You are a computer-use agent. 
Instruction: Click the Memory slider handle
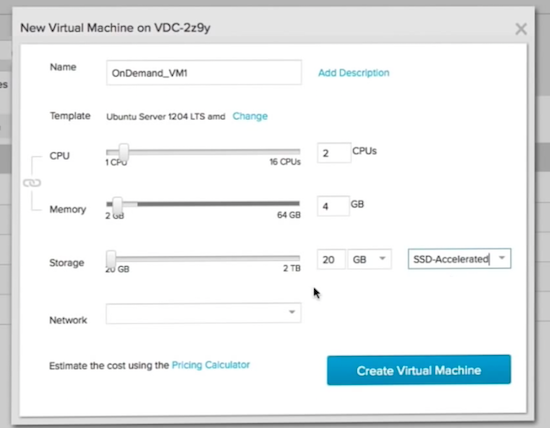point(118,205)
